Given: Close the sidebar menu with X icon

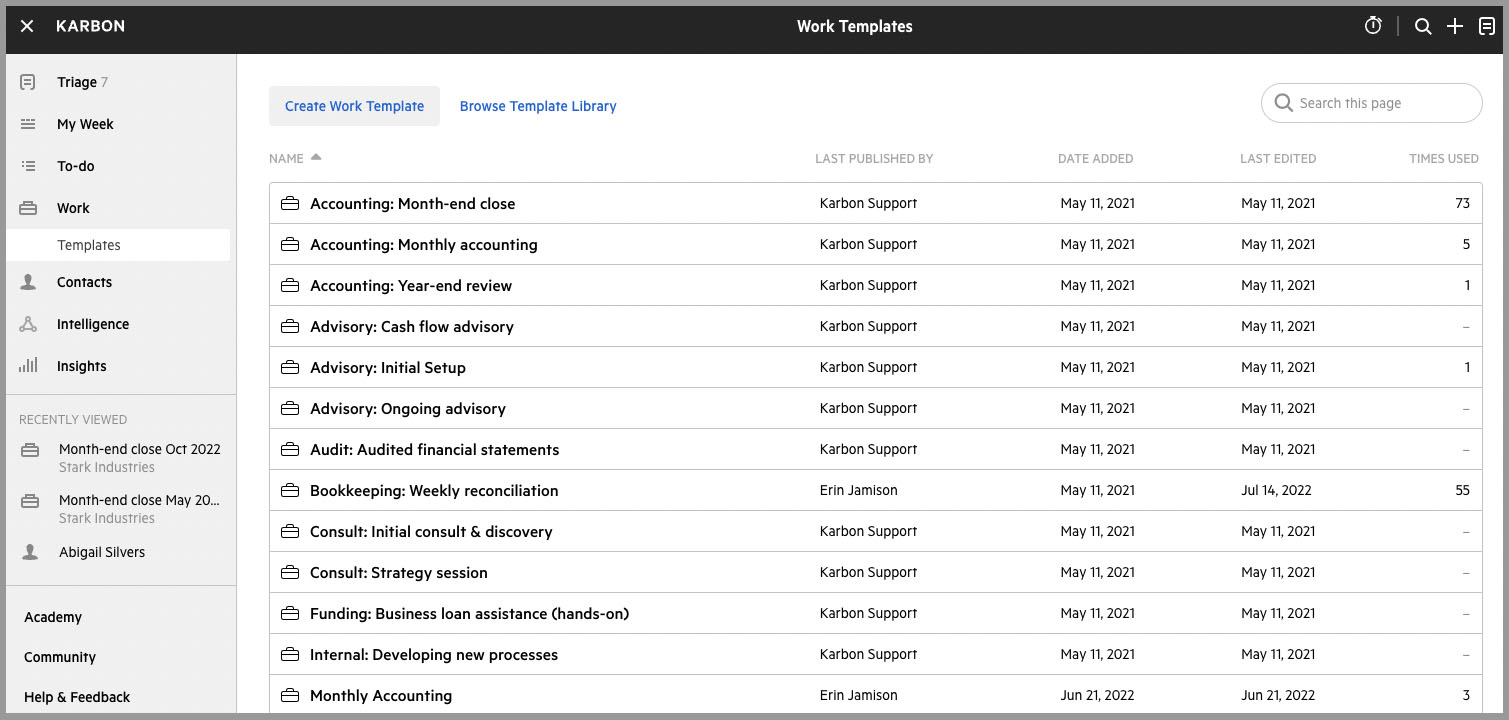Looking at the screenshot, I should [27, 26].
